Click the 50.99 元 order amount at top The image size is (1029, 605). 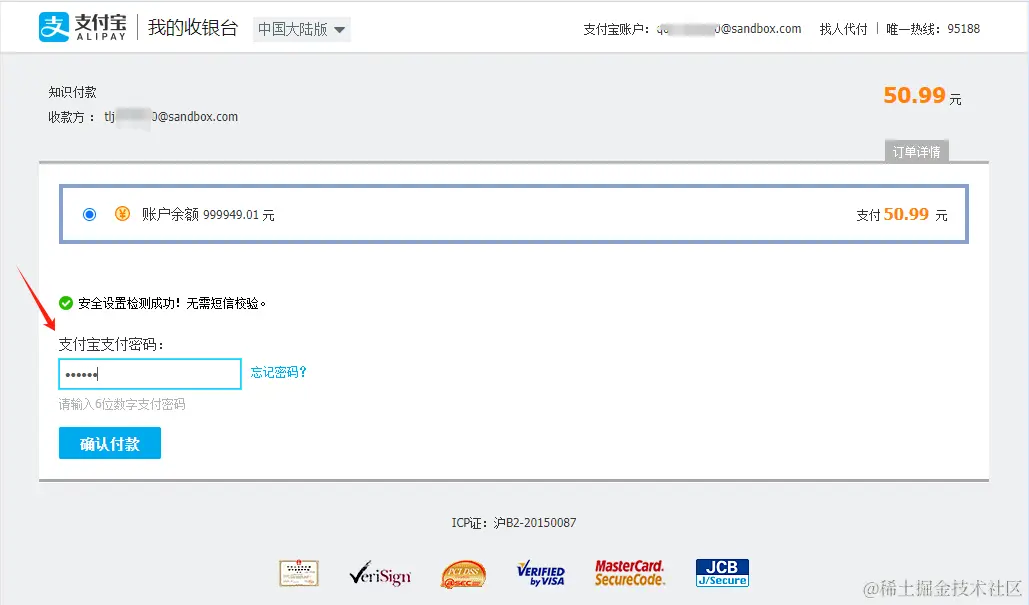tap(922, 96)
